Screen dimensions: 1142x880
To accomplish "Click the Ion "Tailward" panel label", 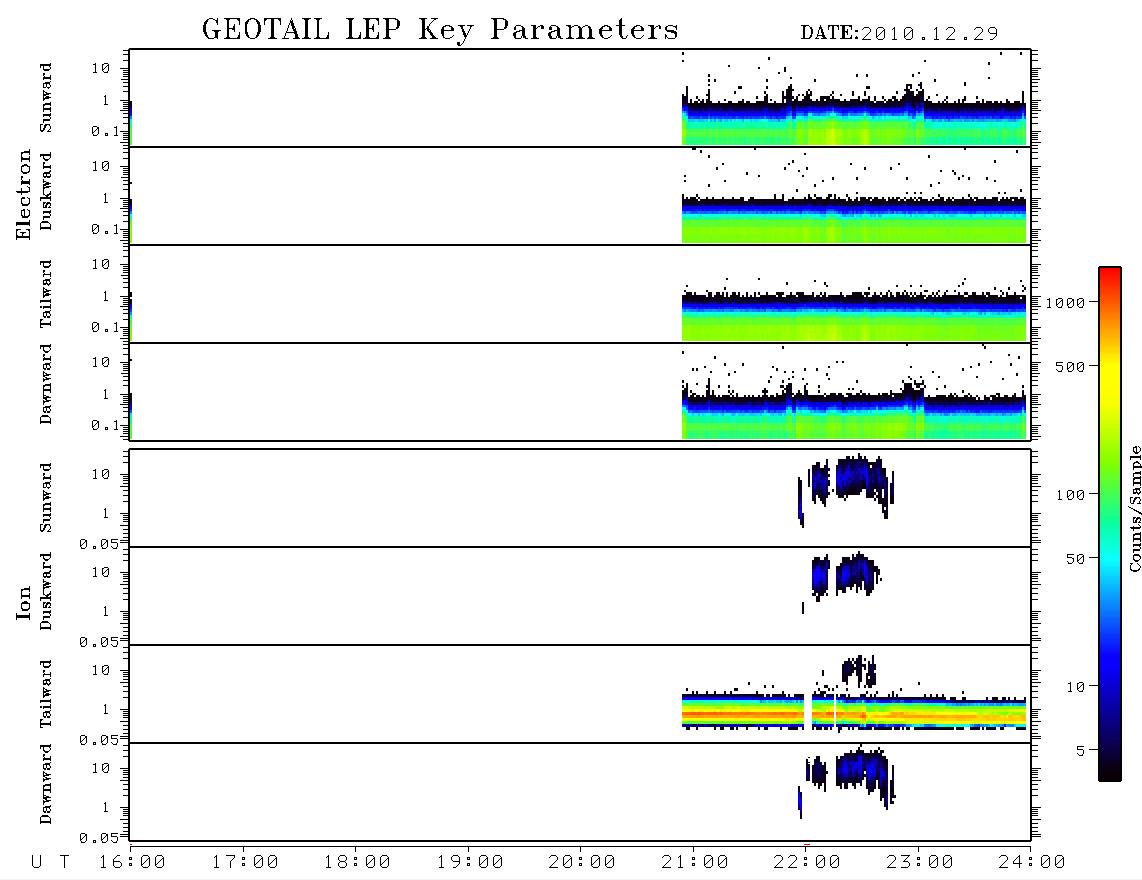I will point(46,694).
